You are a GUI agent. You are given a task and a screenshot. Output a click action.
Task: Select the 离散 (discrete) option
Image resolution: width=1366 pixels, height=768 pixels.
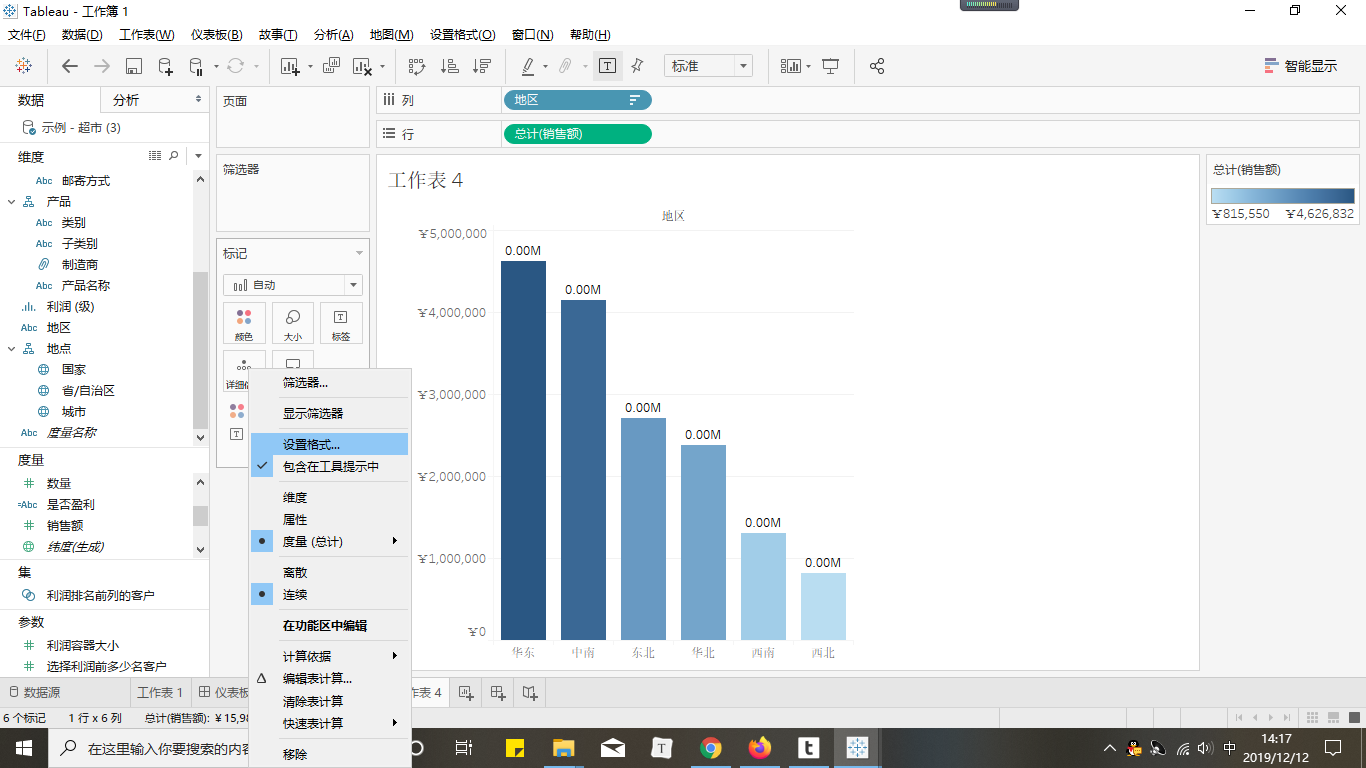click(295, 572)
